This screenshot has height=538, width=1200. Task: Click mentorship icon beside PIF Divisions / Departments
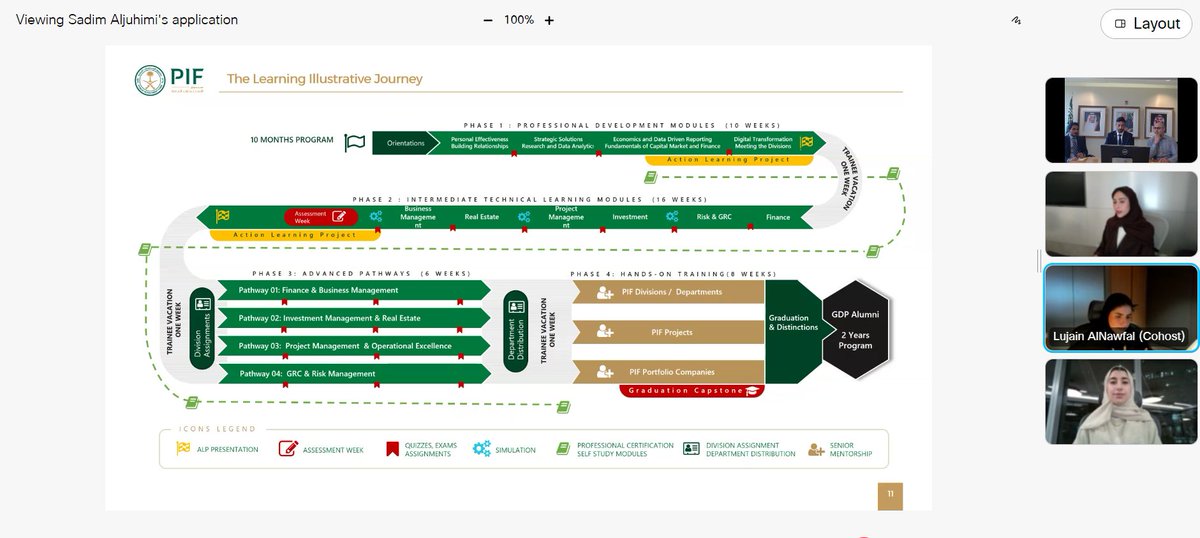click(x=605, y=292)
